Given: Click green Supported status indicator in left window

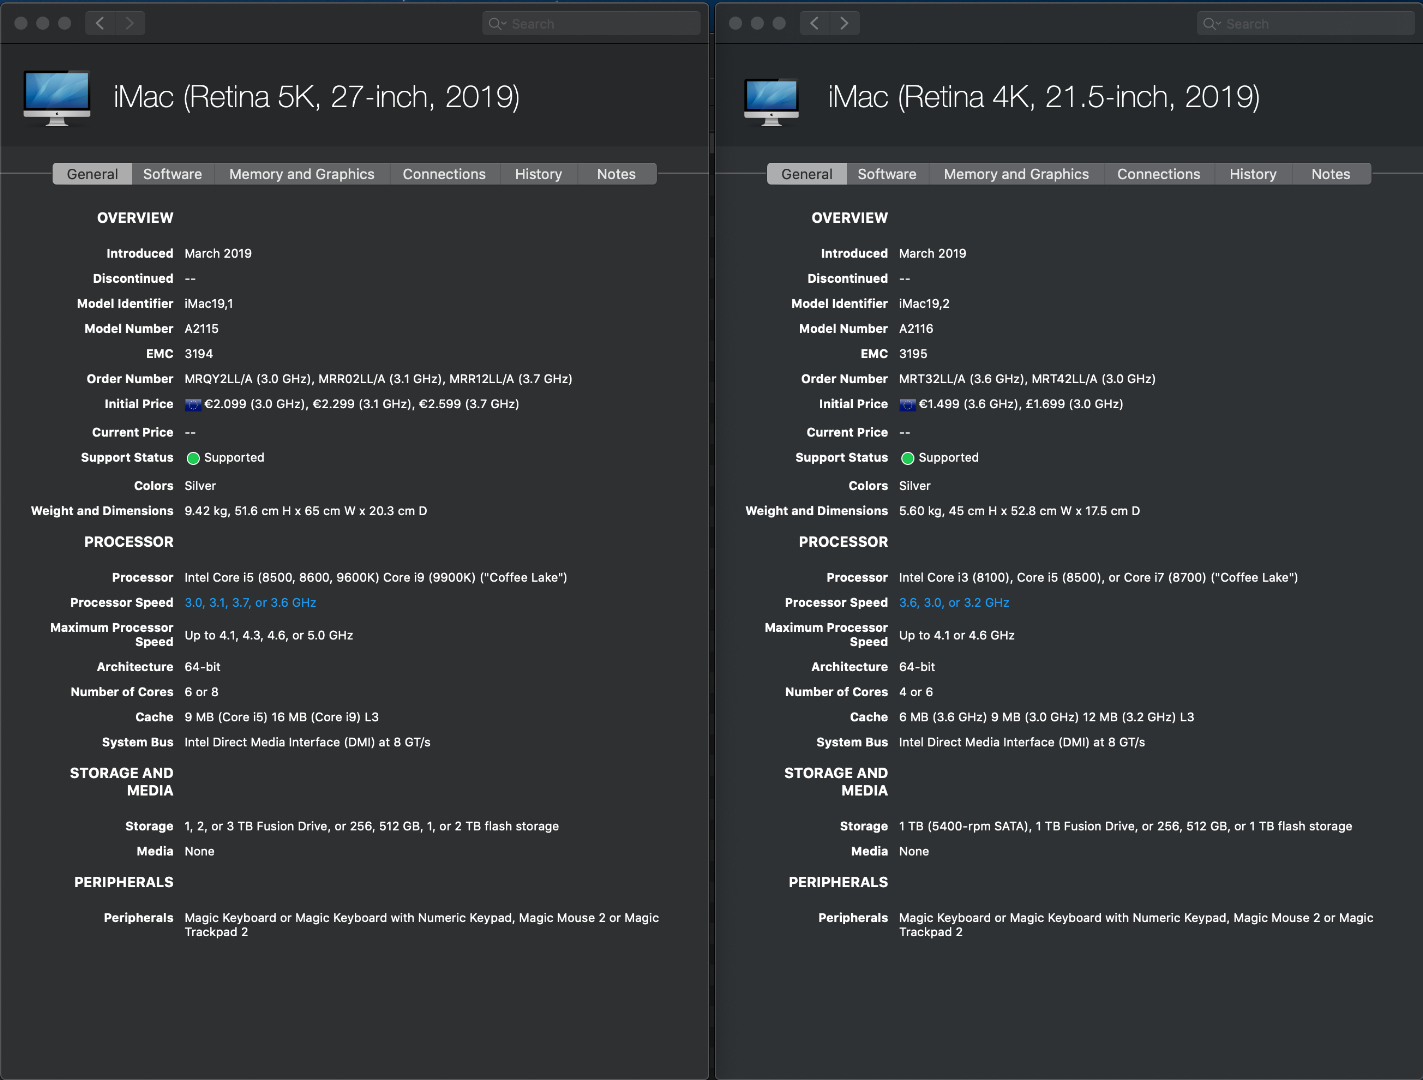Looking at the screenshot, I should click(194, 458).
